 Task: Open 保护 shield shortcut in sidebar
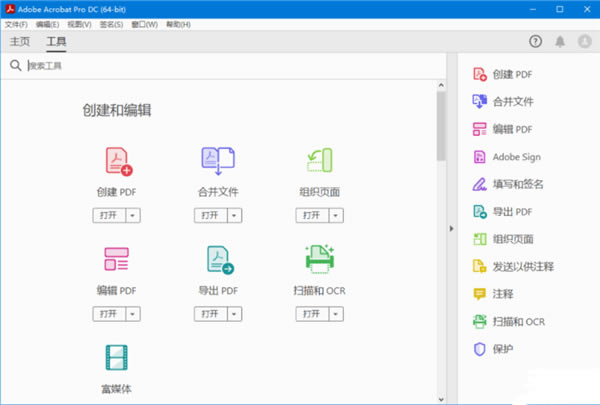coord(501,348)
